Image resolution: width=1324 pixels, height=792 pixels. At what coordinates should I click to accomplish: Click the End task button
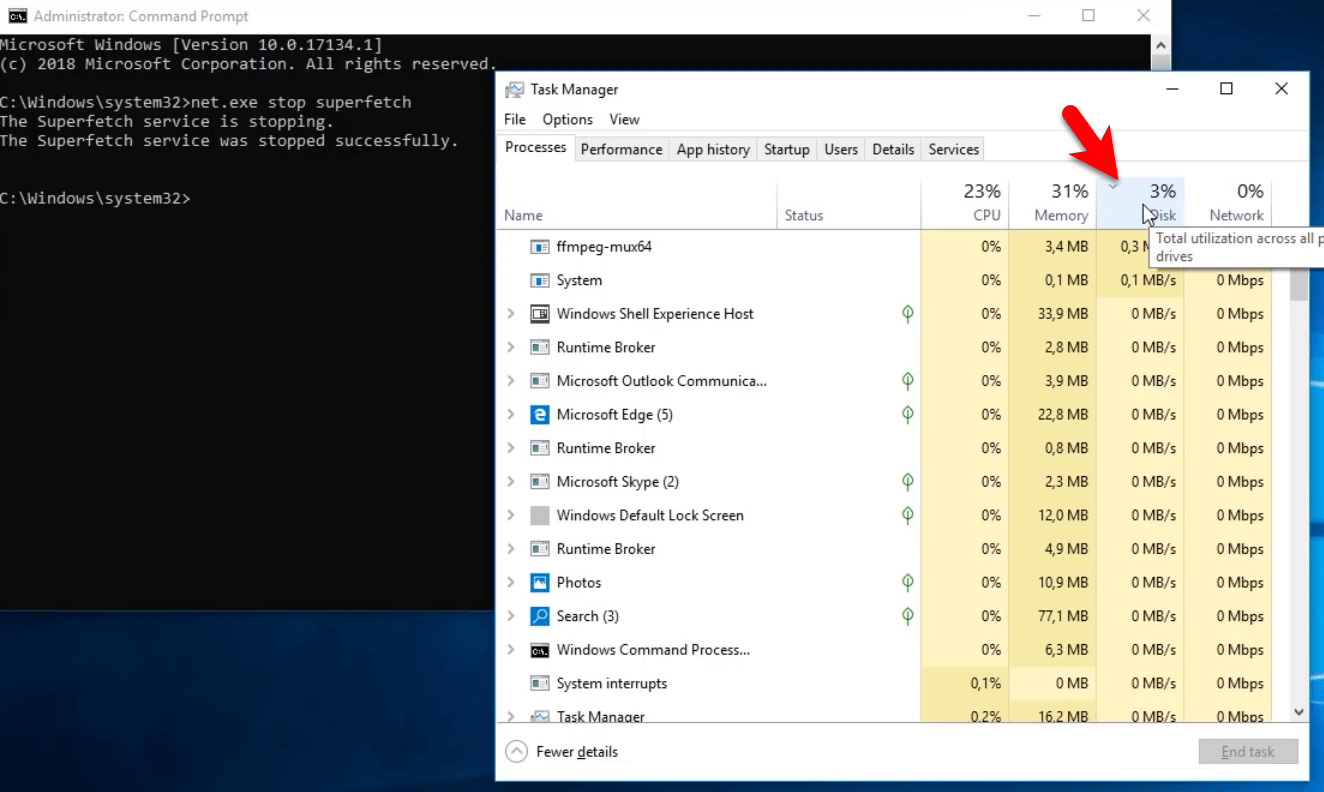click(1248, 752)
